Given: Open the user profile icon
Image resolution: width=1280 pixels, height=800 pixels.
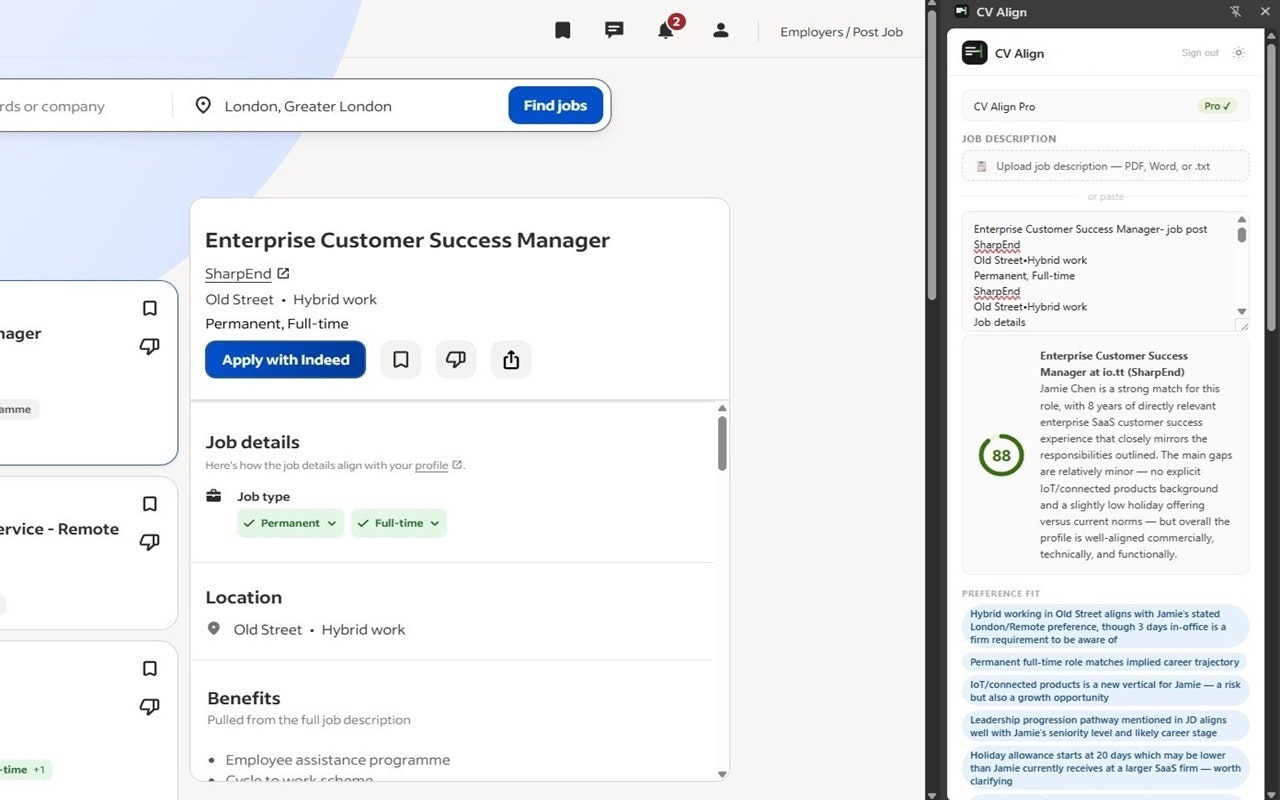Looking at the screenshot, I should tap(720, 31).
